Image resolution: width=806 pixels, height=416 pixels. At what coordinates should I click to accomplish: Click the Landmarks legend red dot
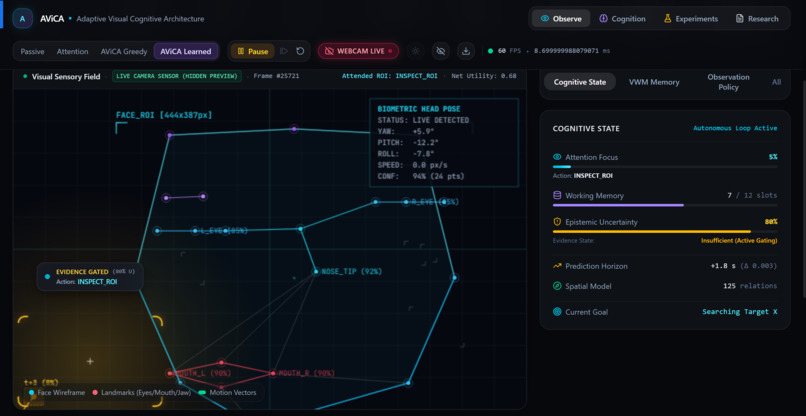(x=95, y=392)
